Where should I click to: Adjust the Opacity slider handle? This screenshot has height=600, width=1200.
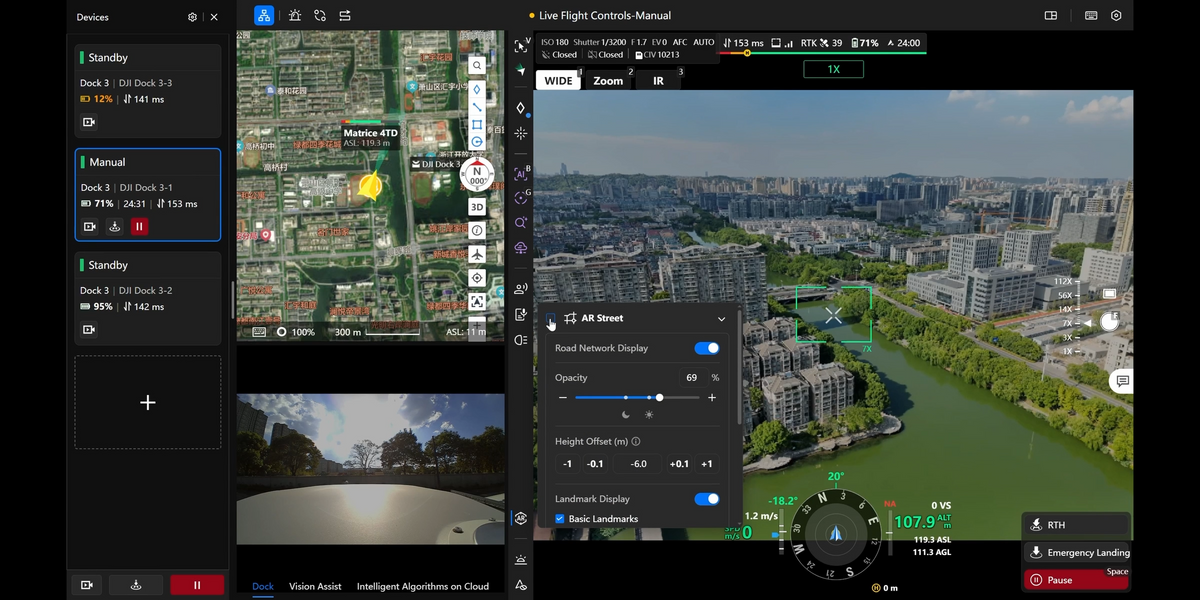point(659,398)
